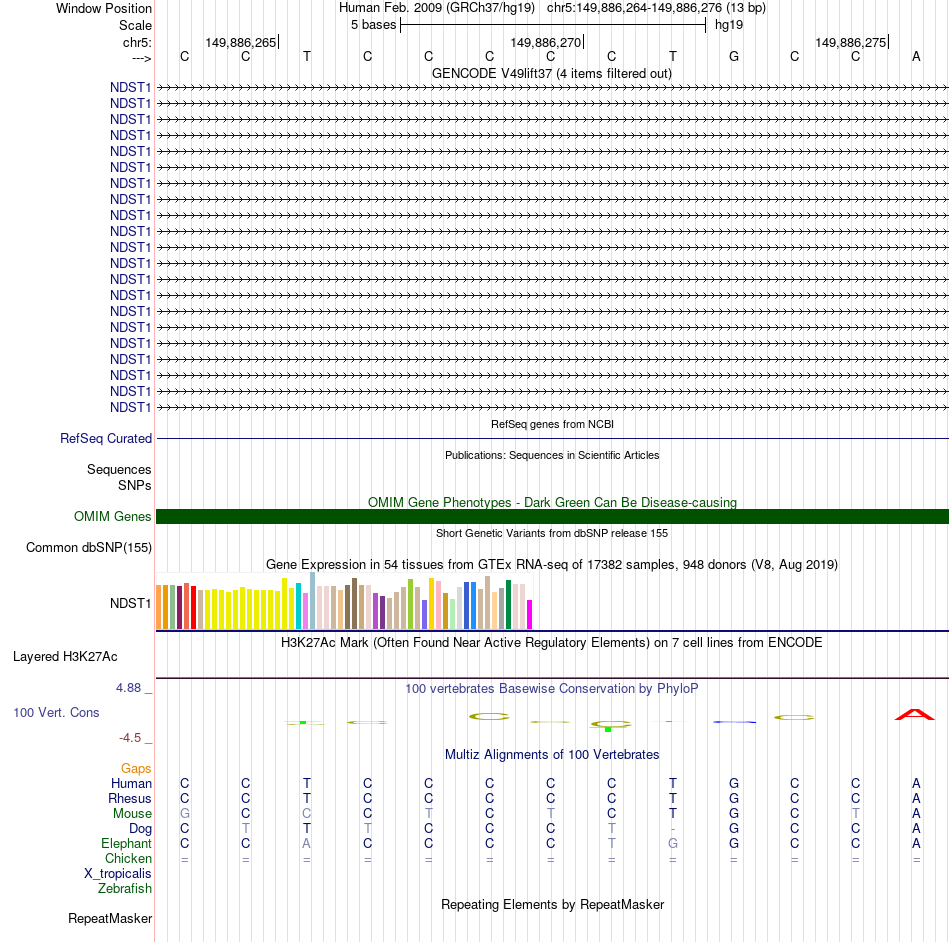The image size is (950, 942).
Task: Select the Human alignment row label
Action: tap(131, 783)
